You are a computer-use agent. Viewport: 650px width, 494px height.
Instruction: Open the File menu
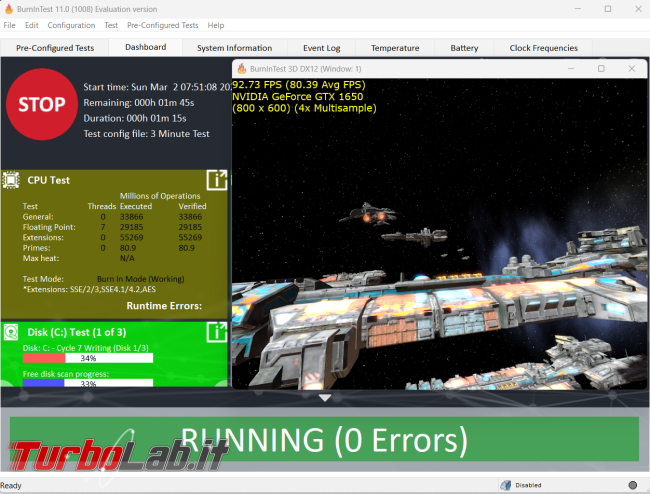tap(9, 25)
